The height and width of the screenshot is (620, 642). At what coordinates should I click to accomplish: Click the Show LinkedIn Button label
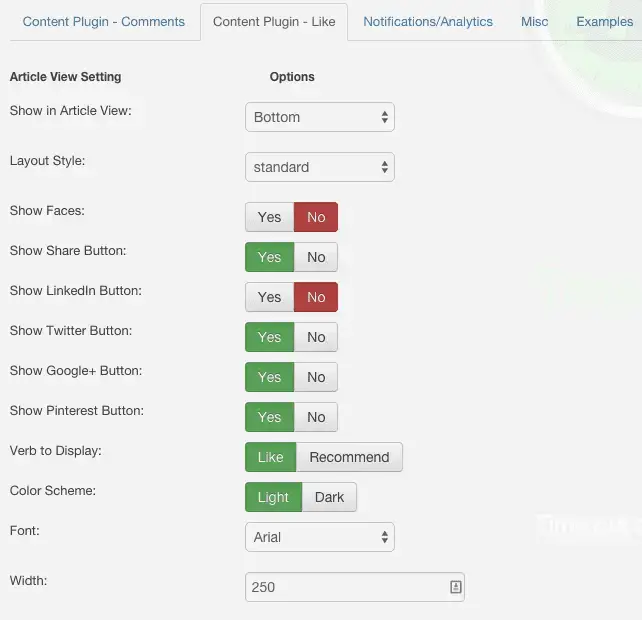pos(76,290)
